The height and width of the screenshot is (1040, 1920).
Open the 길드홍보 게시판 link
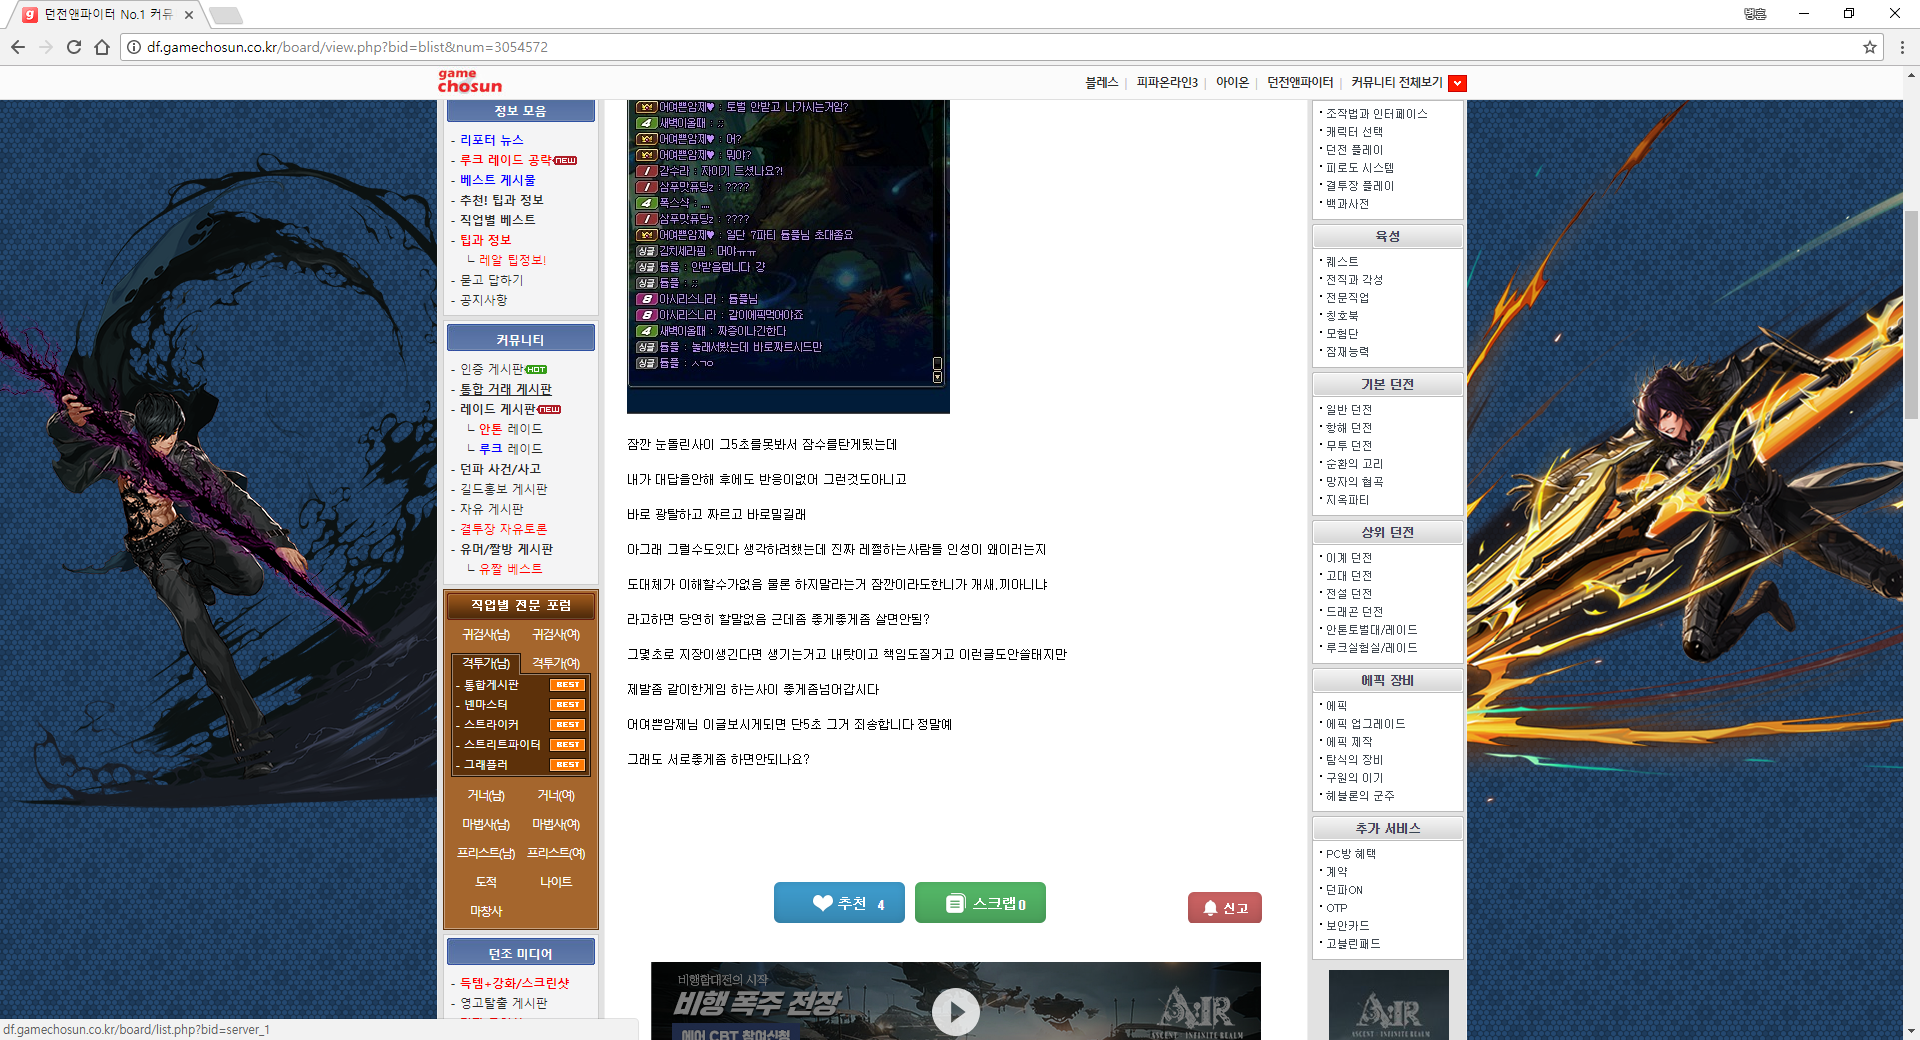503,489
